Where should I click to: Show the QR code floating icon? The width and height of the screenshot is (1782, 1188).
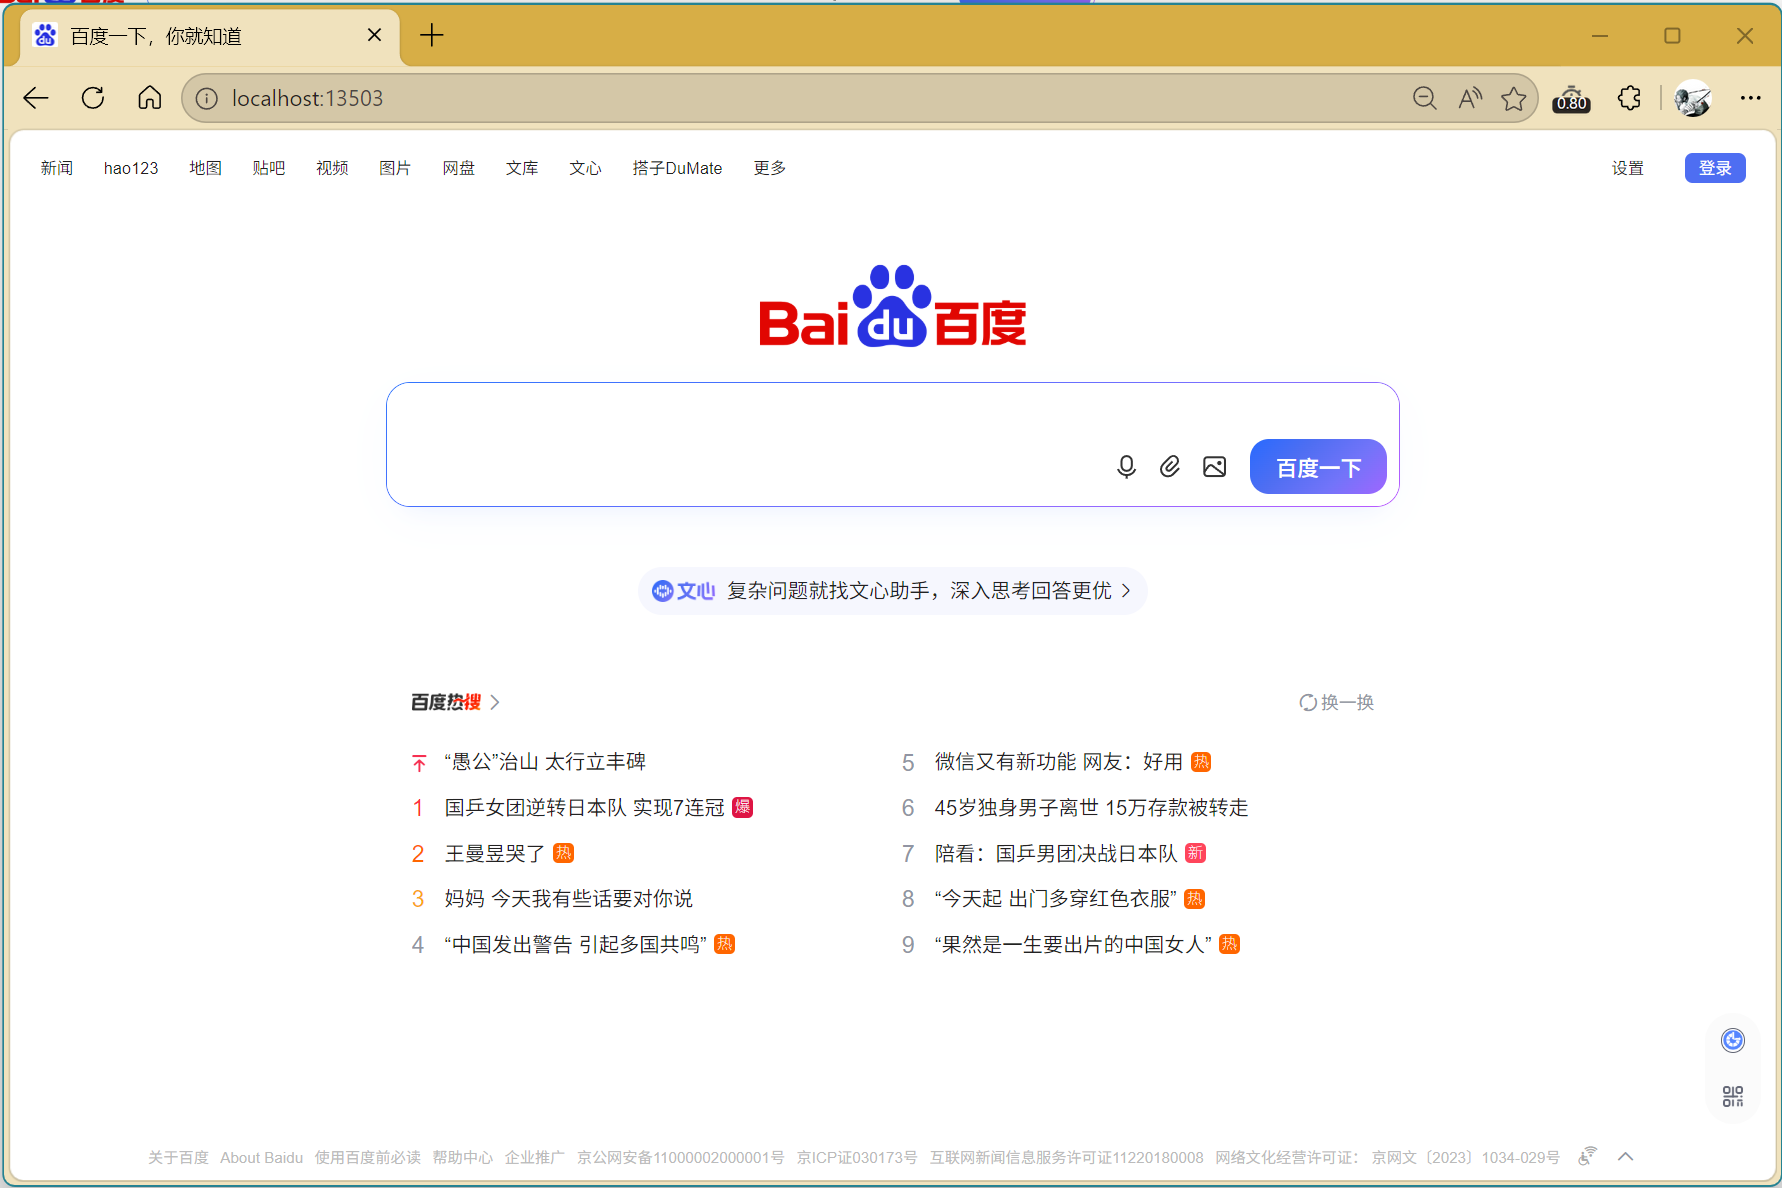pyautogui.click(x=1733, y=1097)
